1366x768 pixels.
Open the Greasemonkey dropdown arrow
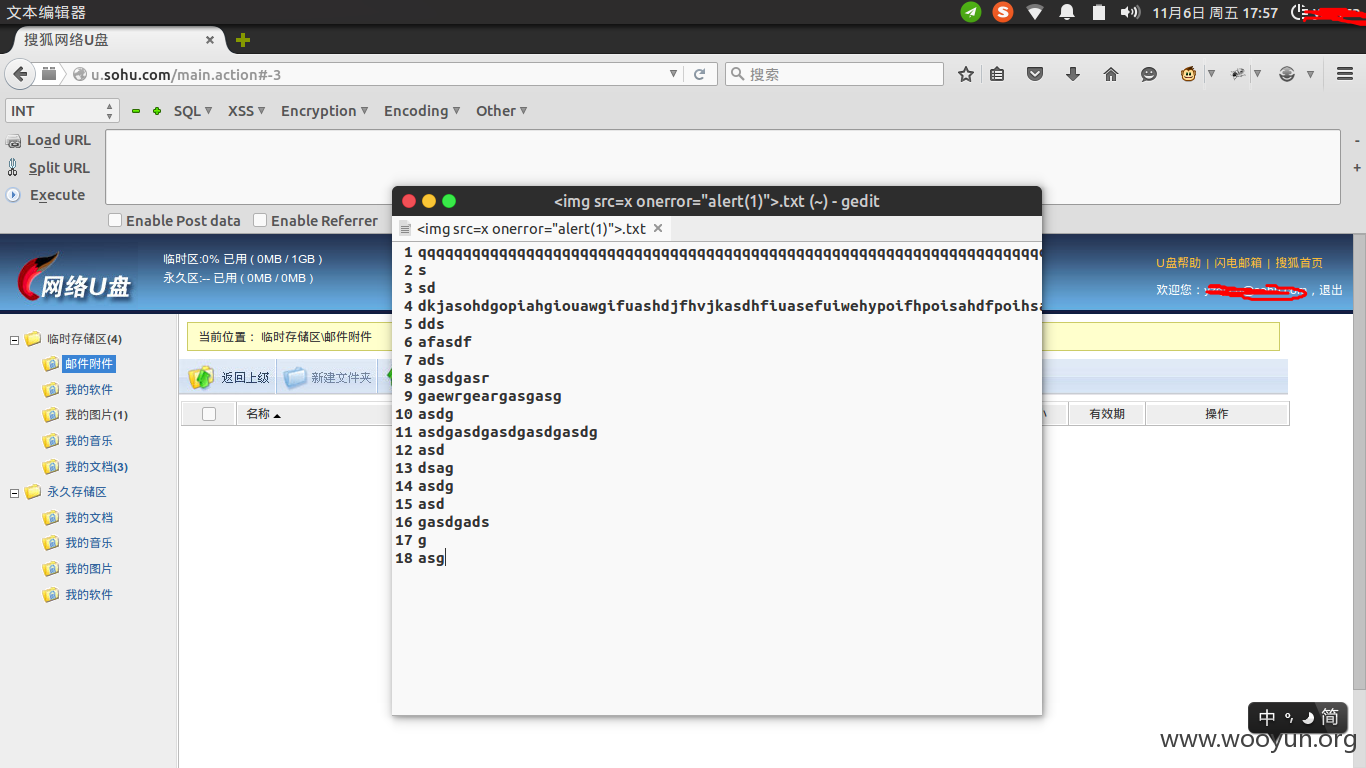click(1211, 74)
